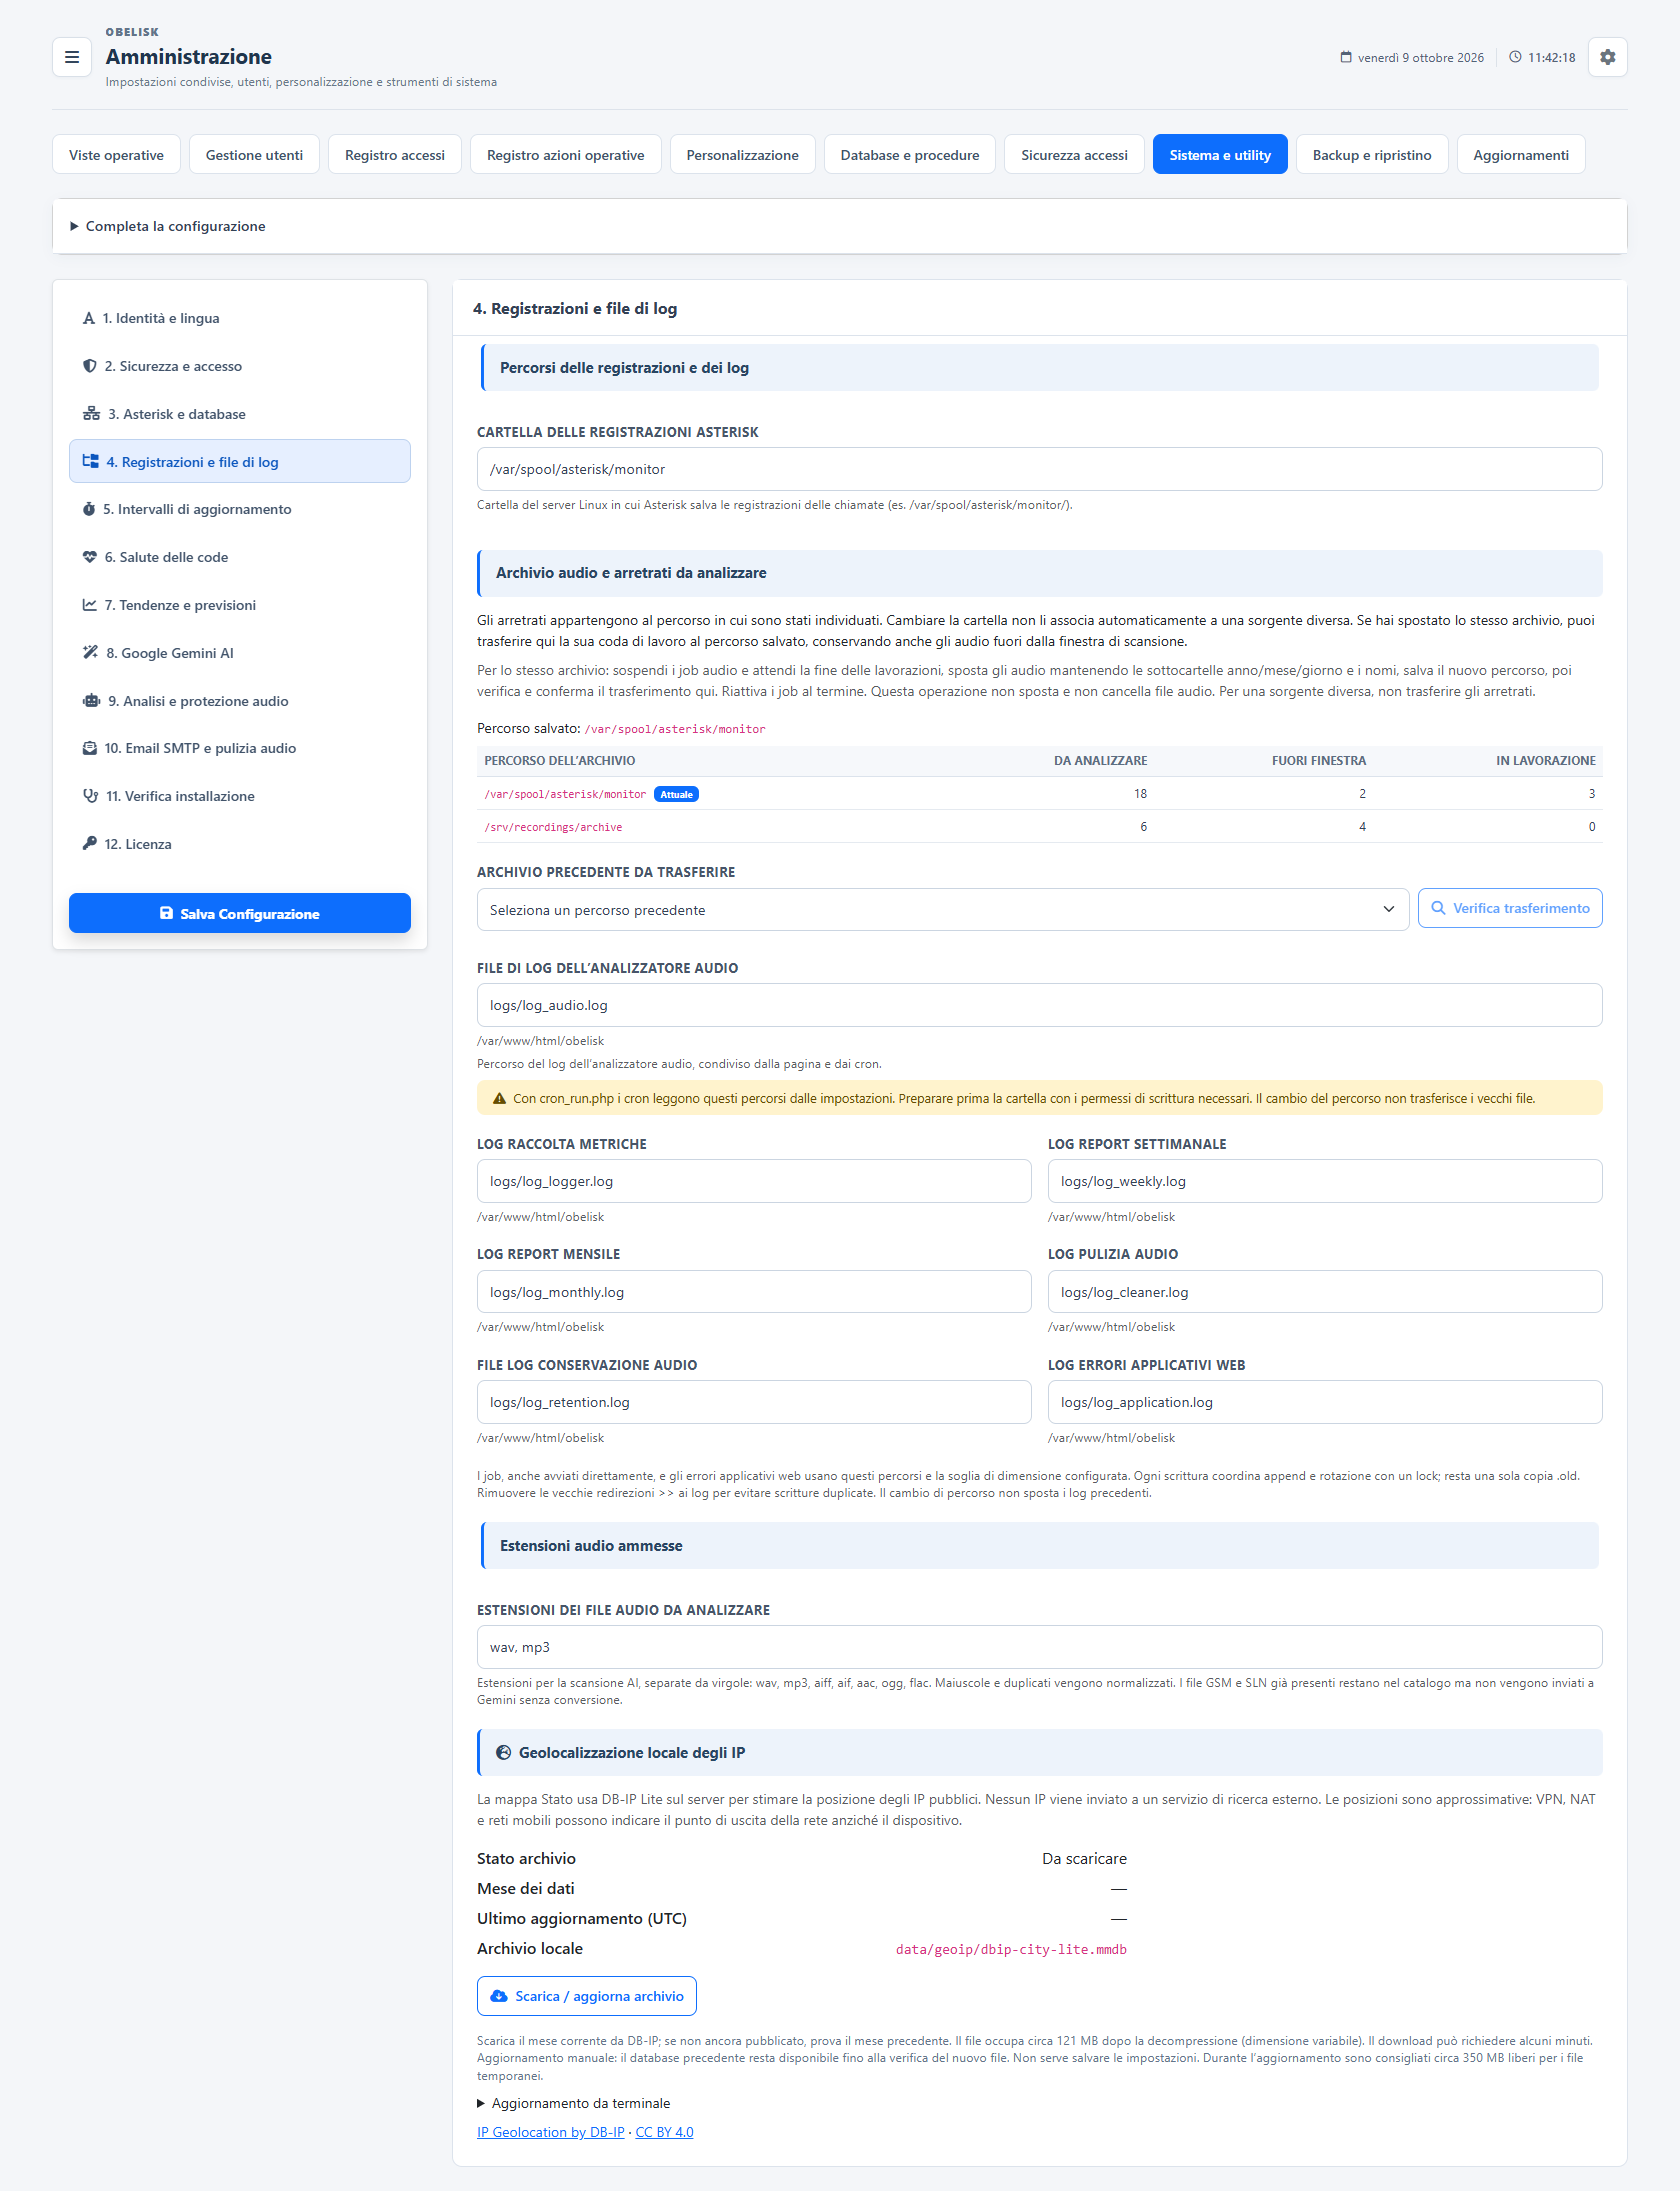Click the Licenza key icon

pyautogui.click(x=90, y=844)
